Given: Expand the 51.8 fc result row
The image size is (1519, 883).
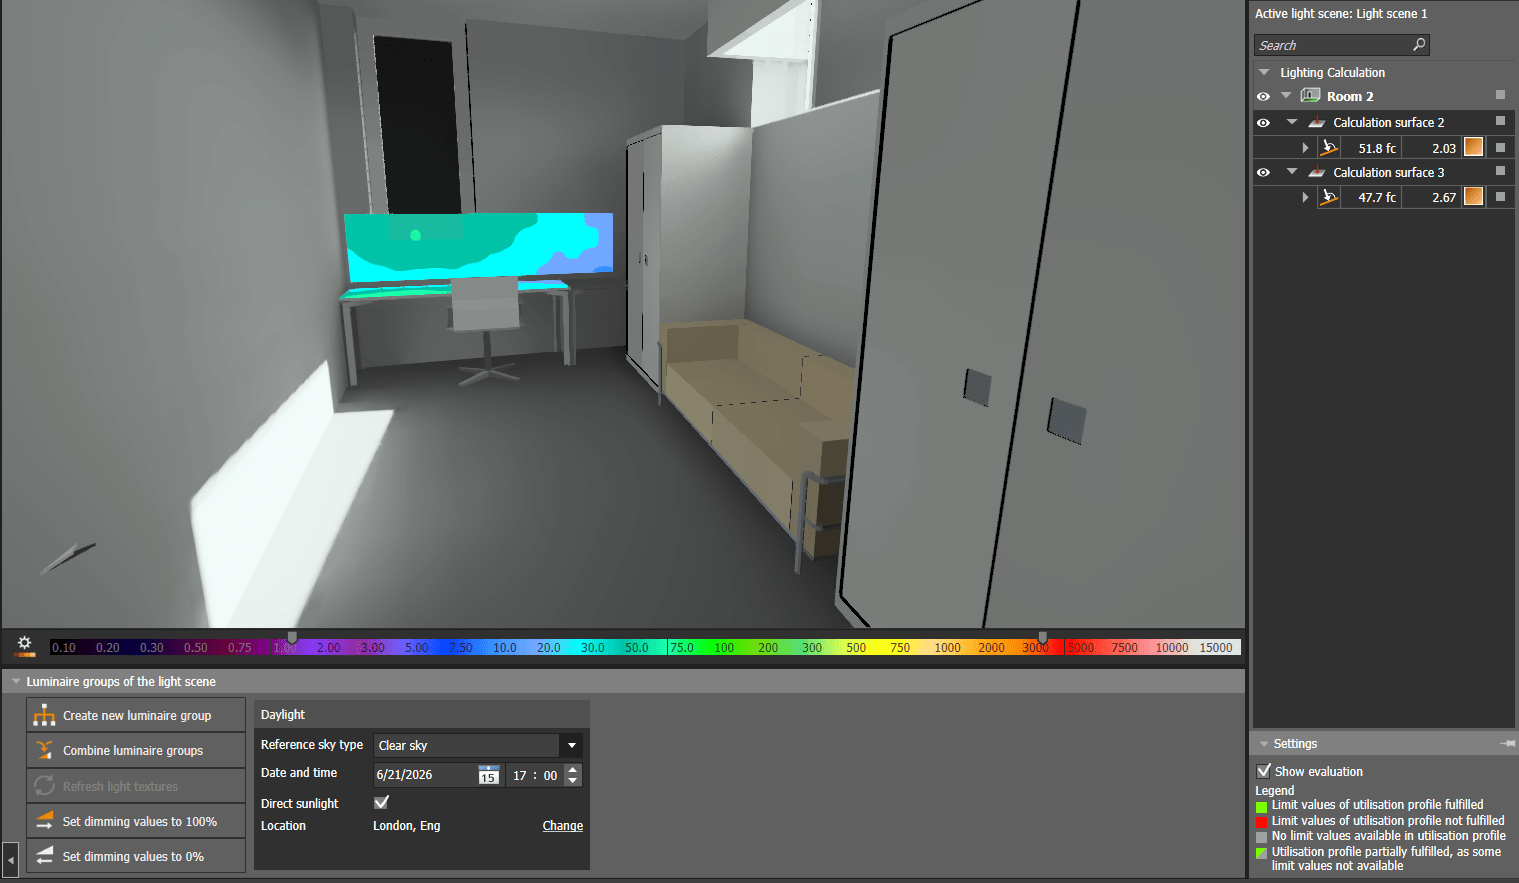Looking at the screenshot, I should pyautogui.click(x=1305, y=148).
